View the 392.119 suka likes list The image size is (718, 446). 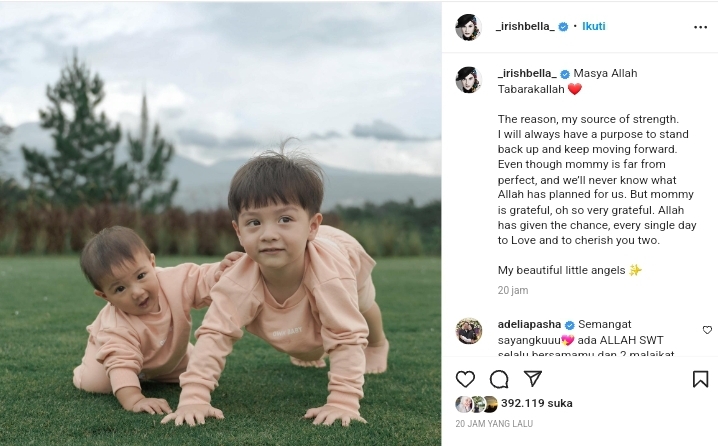536,403
